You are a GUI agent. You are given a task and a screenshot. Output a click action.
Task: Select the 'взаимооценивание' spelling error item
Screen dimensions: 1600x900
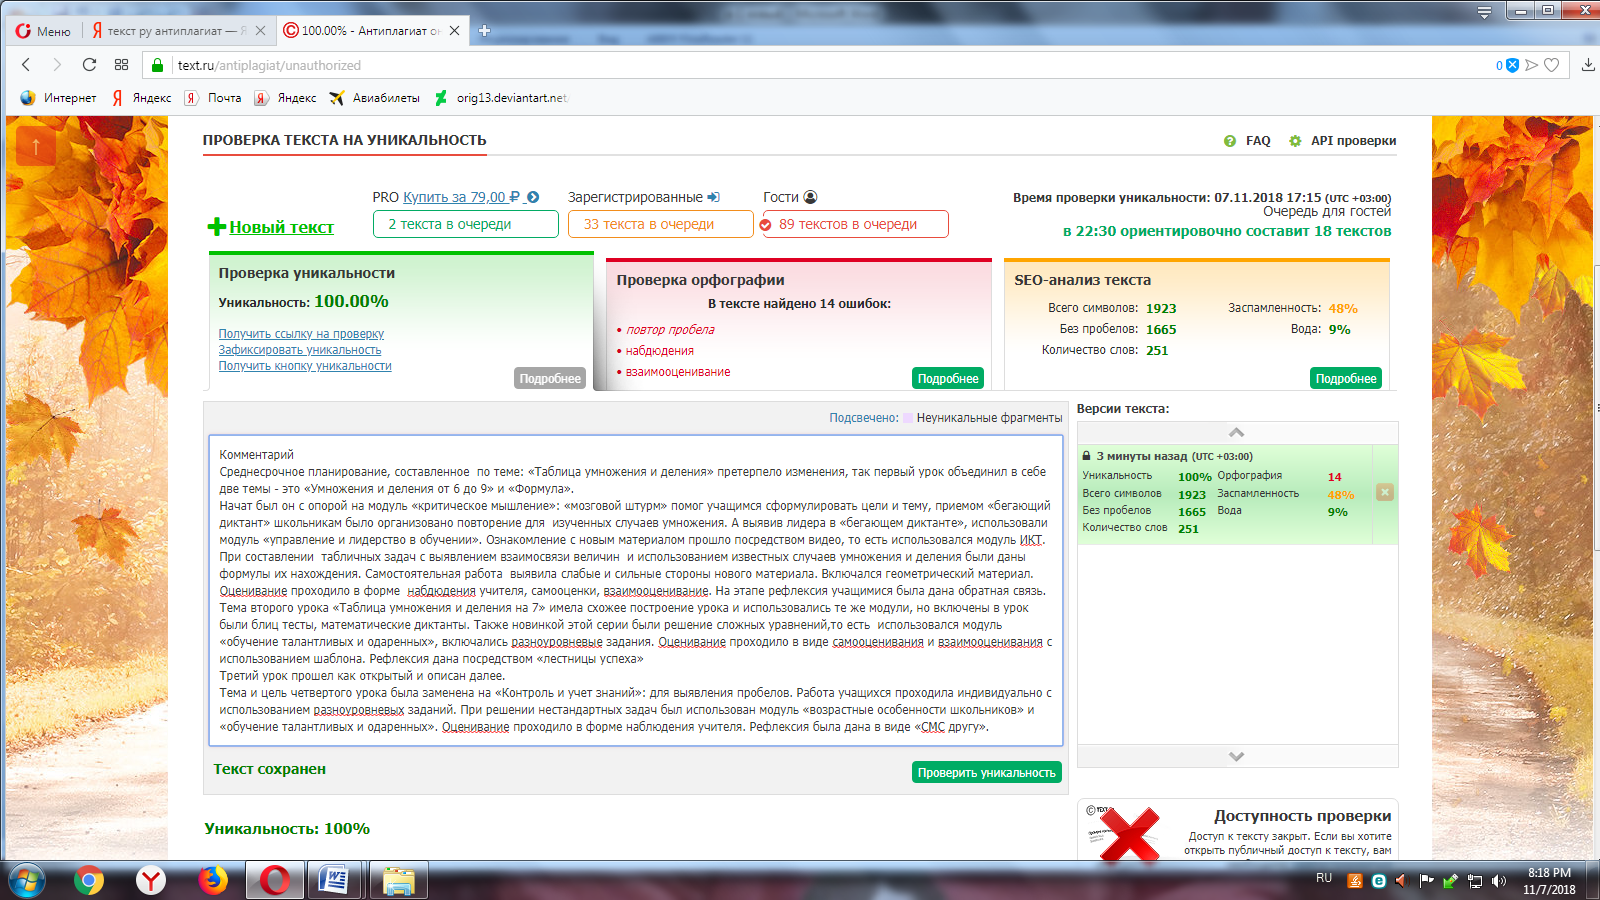tap(678, 372)
